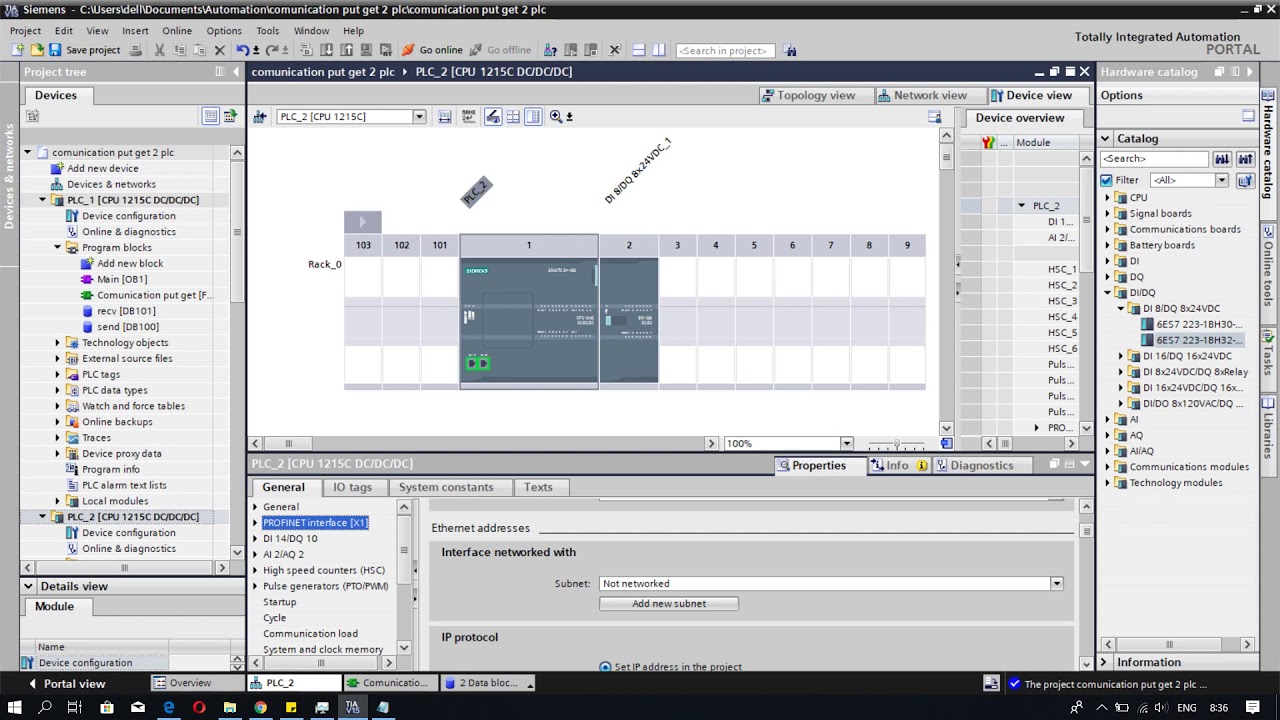The width and height of the screenshot is (1280, 720).
Task: Expand PLC tags under PLC_1
Action: [x=57, y=375]
